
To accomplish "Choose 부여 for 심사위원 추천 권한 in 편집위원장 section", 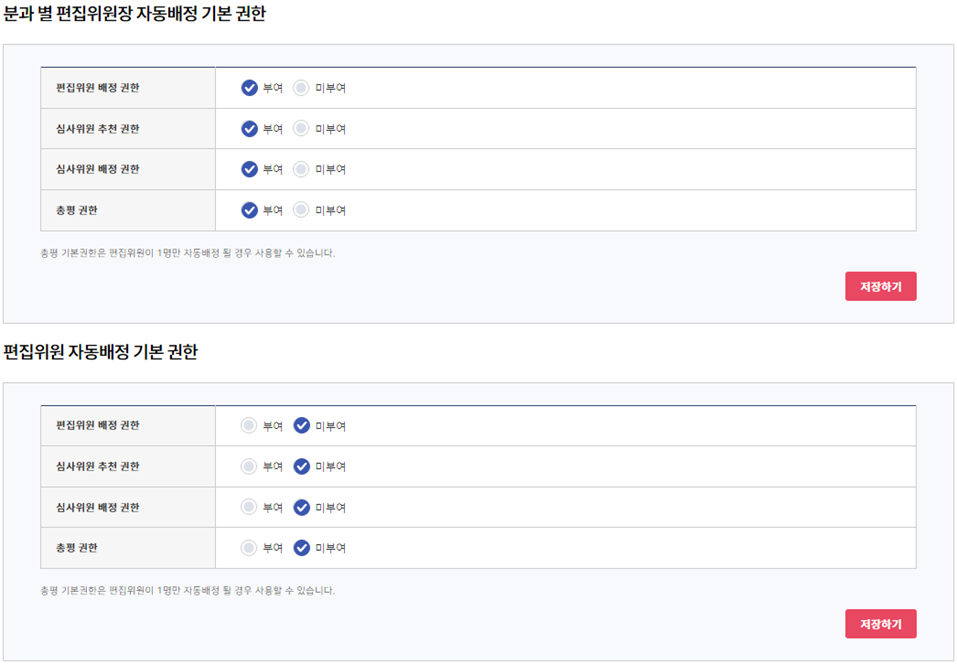I will click(250, 129).
